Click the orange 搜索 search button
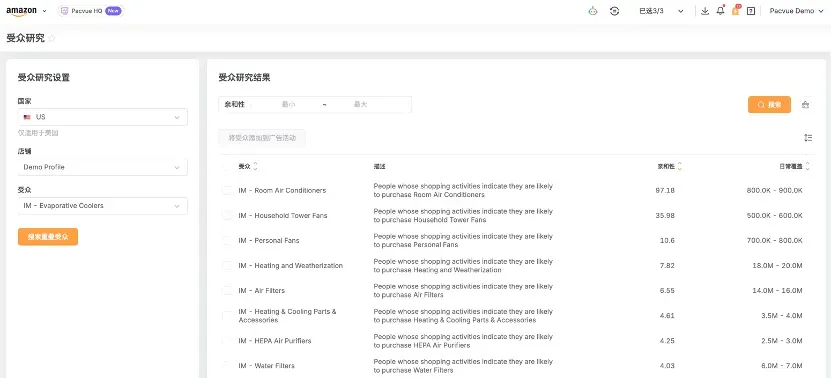Image resolution: width=832 pixels, height=378 pixels. pyautogui.click(x=769, y=105)
